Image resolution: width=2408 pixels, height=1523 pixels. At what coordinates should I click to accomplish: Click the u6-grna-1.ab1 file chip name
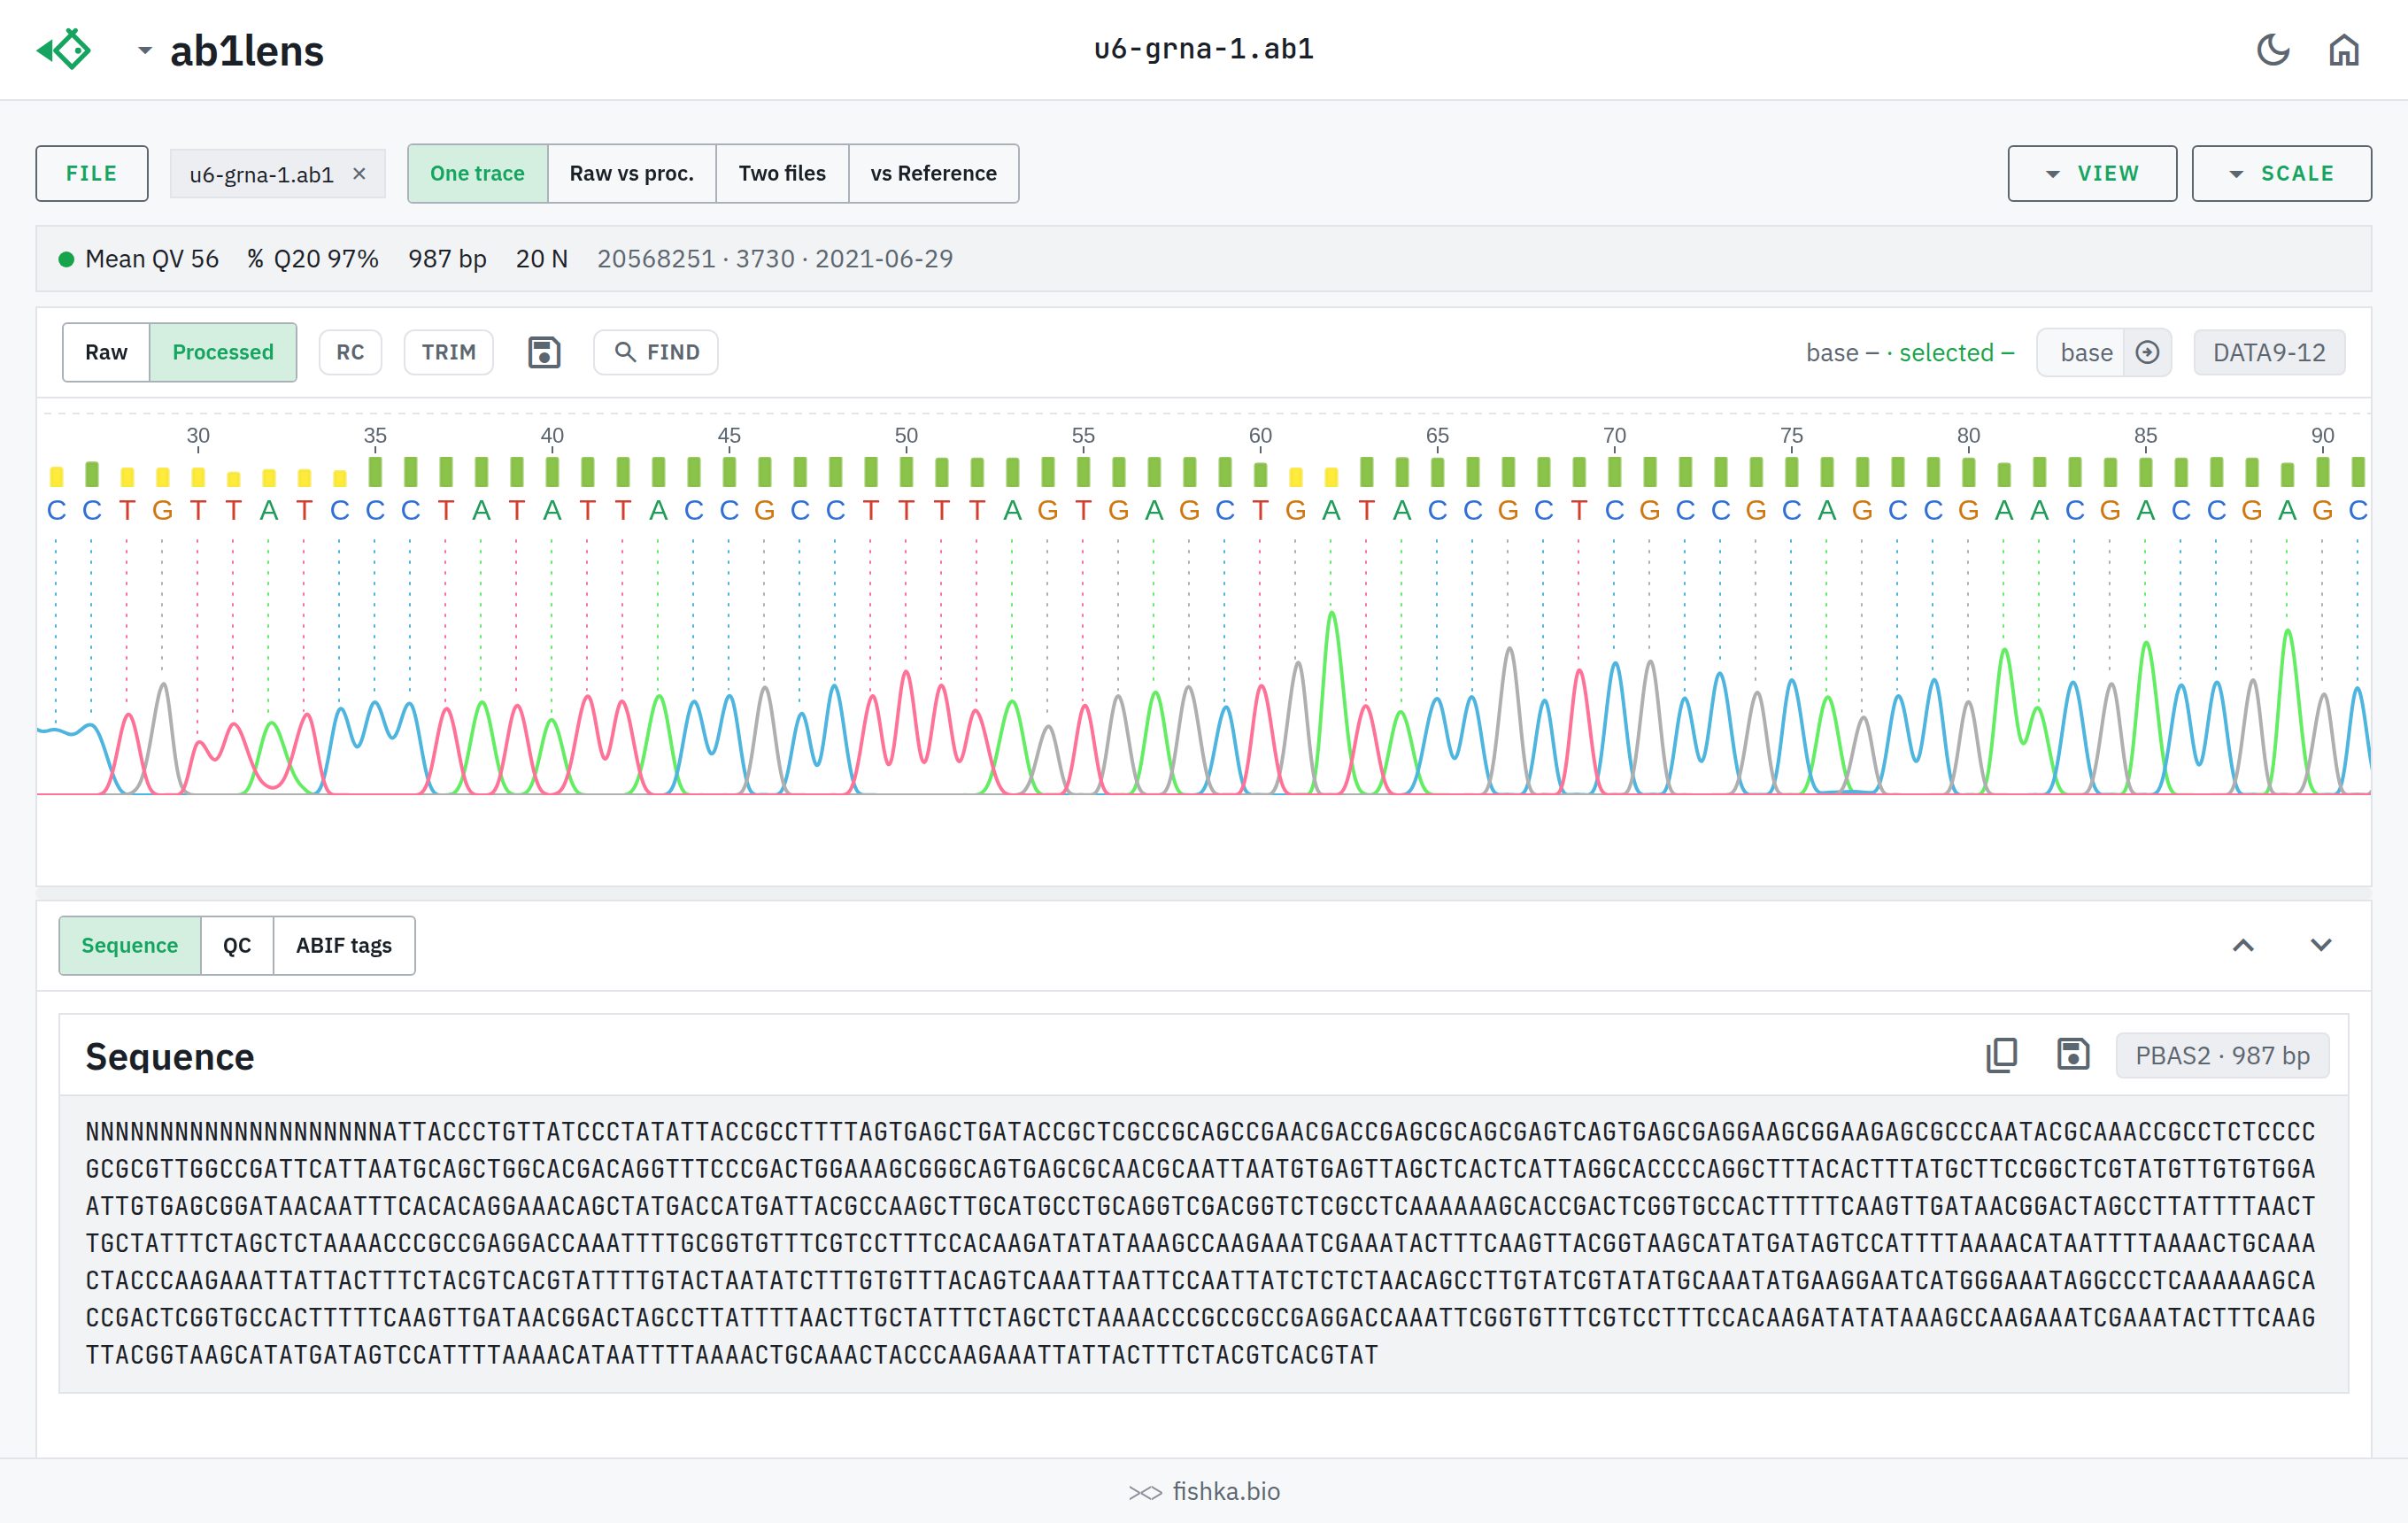(x=261, y=174)
